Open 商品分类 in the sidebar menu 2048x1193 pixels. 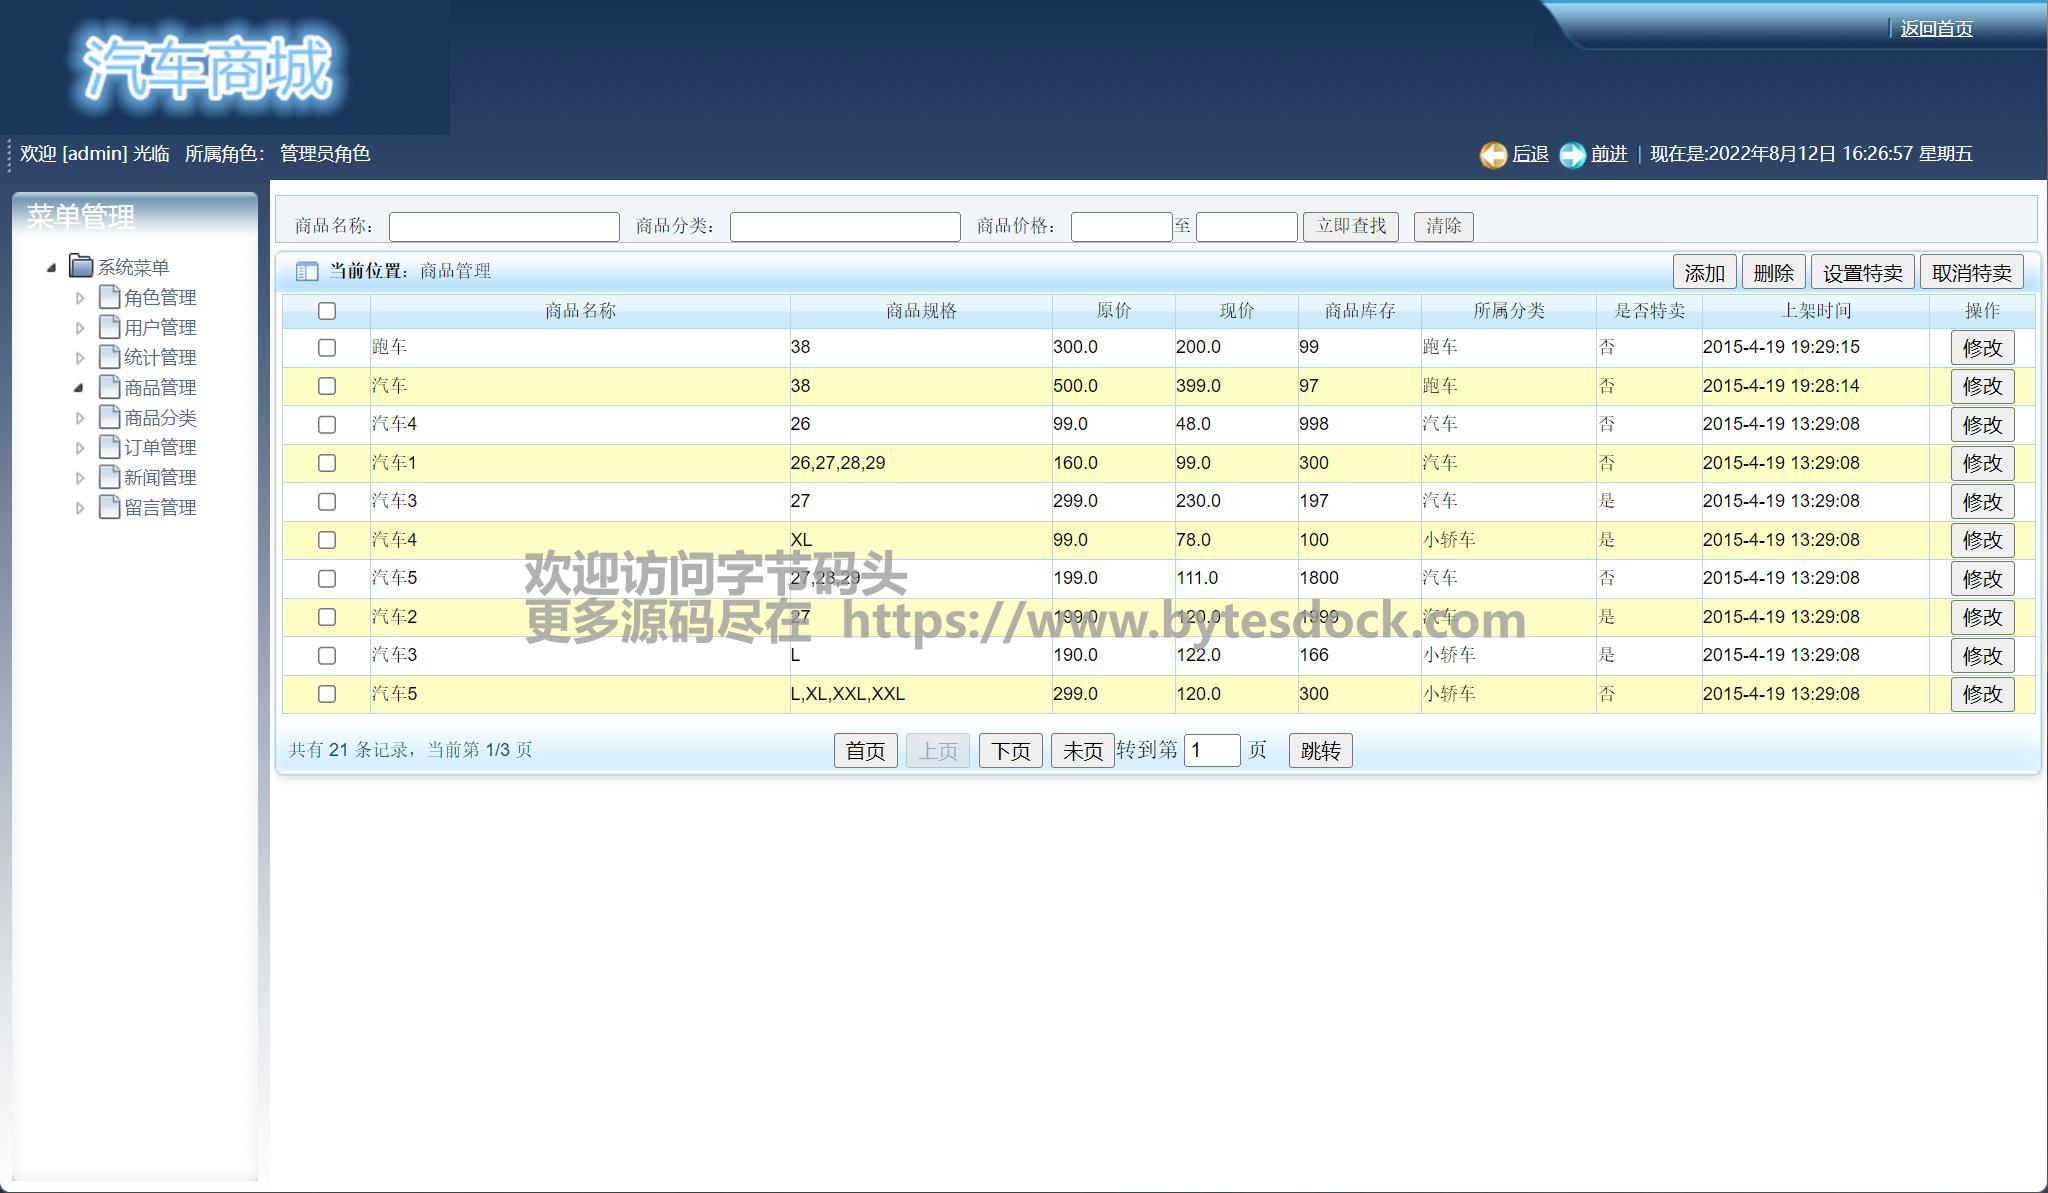tap(160, 418)
